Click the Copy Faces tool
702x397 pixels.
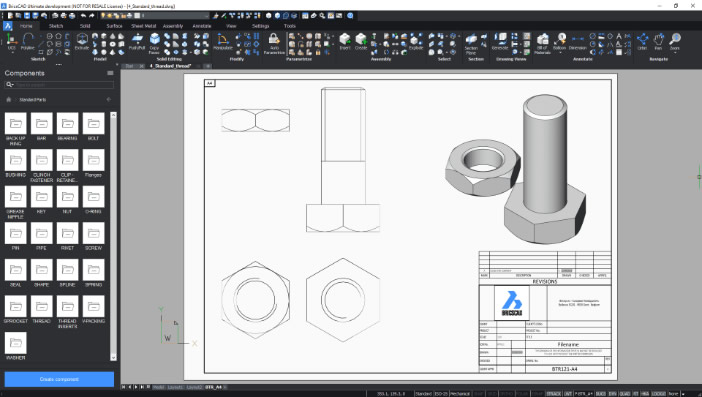point(154,43)
